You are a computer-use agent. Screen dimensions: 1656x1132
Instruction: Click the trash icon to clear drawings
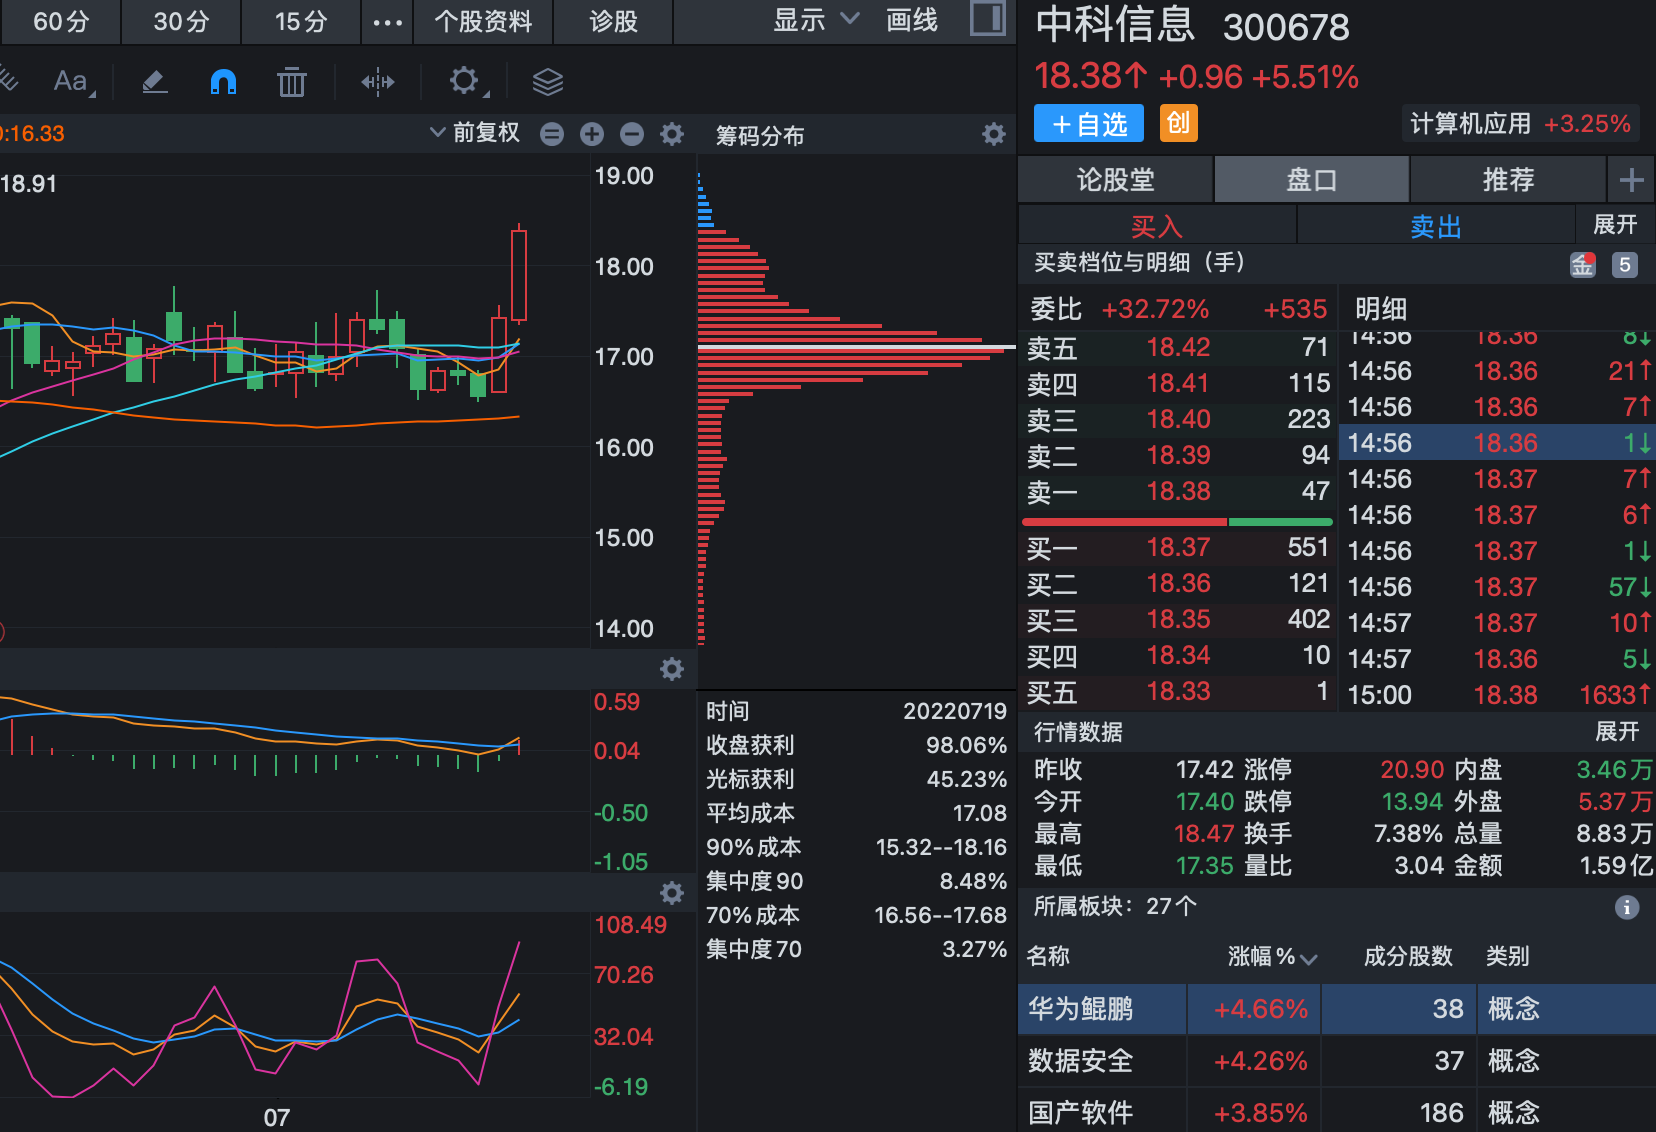click(291, 82)
